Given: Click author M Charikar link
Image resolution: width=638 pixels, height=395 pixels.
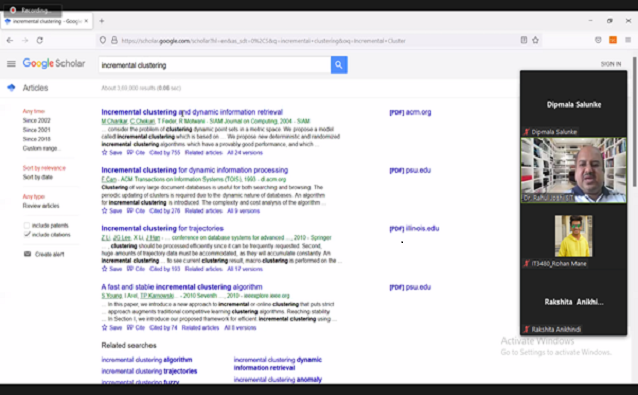Looking at the screenshot, I should (114, 121).
